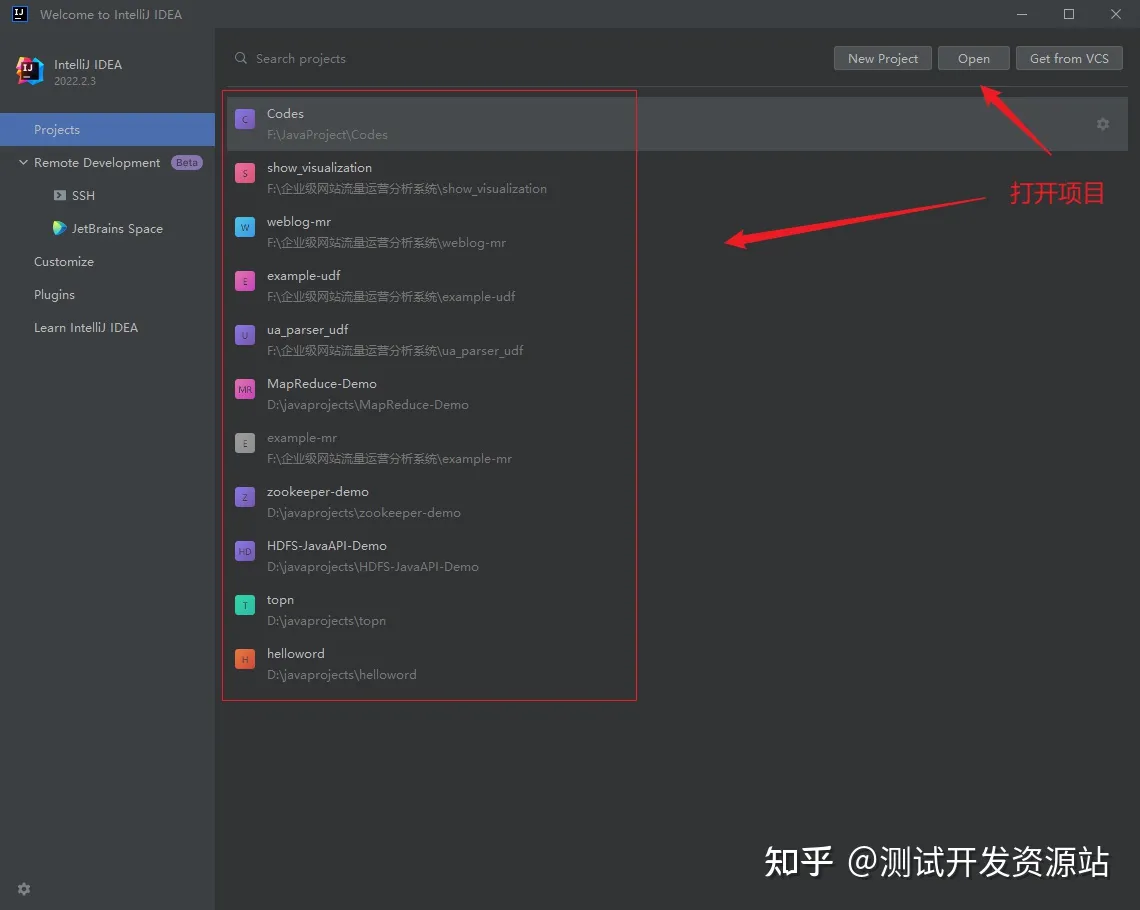This screenshot has width=1140, height=910.
Task: Focus the Search projects field
Action: click(x=300, y=58)
